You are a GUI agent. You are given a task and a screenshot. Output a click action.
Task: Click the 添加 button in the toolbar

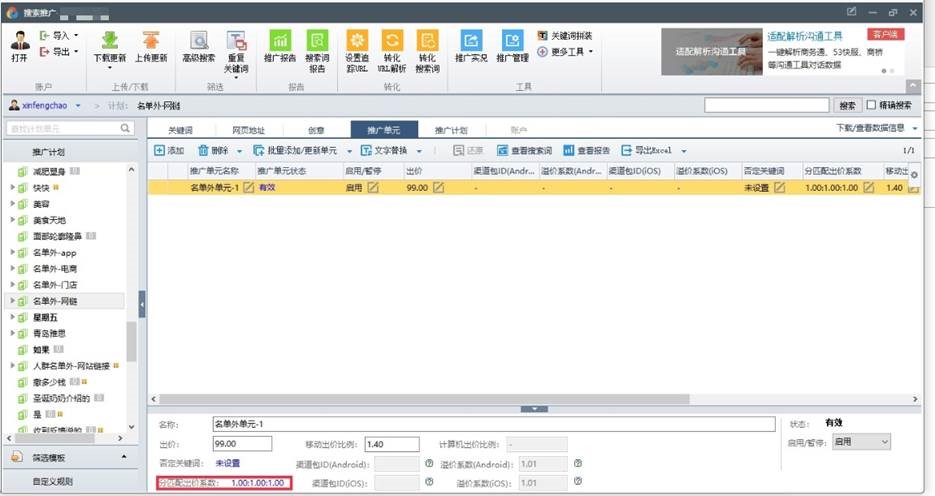pos(169,150)
